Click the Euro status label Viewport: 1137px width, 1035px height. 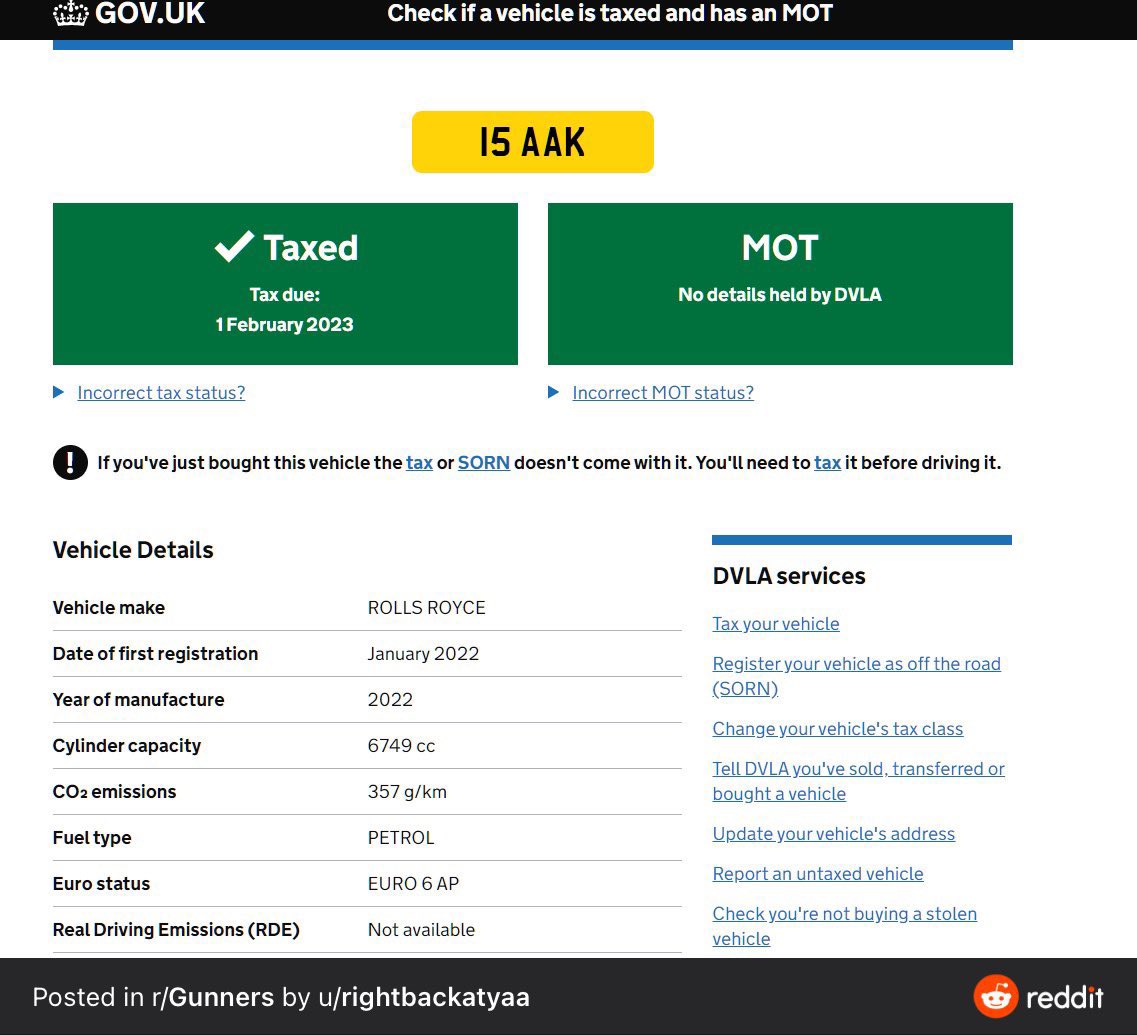(102, 883)
